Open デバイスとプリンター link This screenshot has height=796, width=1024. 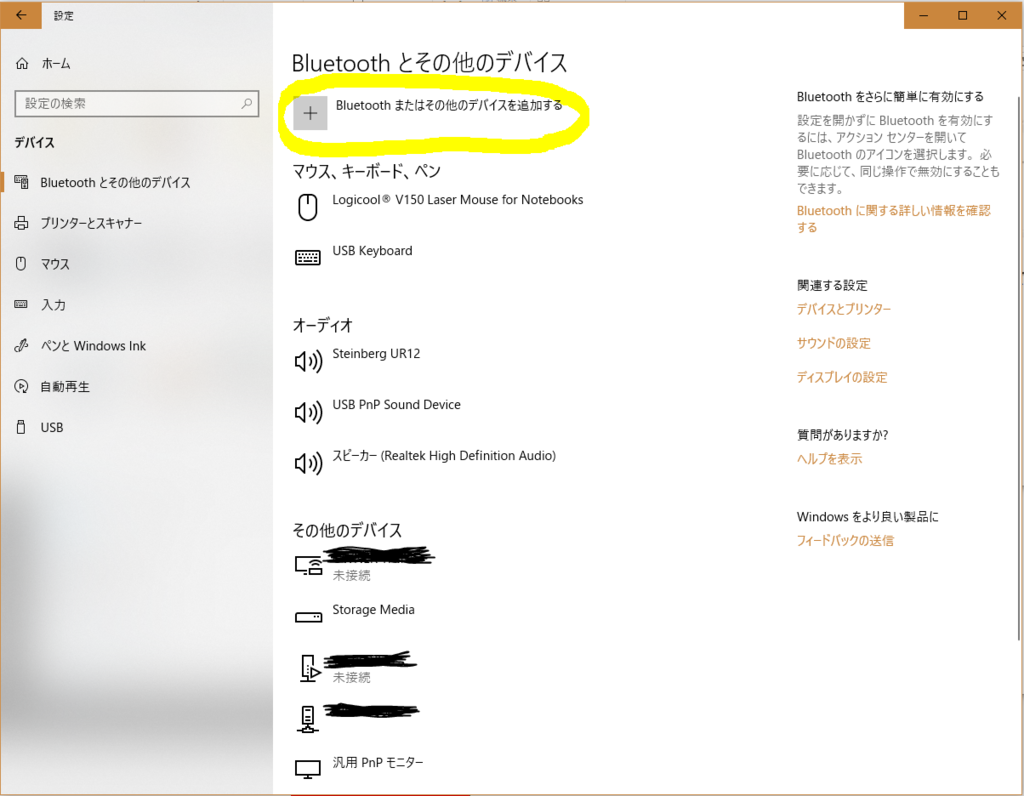tap(844, 309)
